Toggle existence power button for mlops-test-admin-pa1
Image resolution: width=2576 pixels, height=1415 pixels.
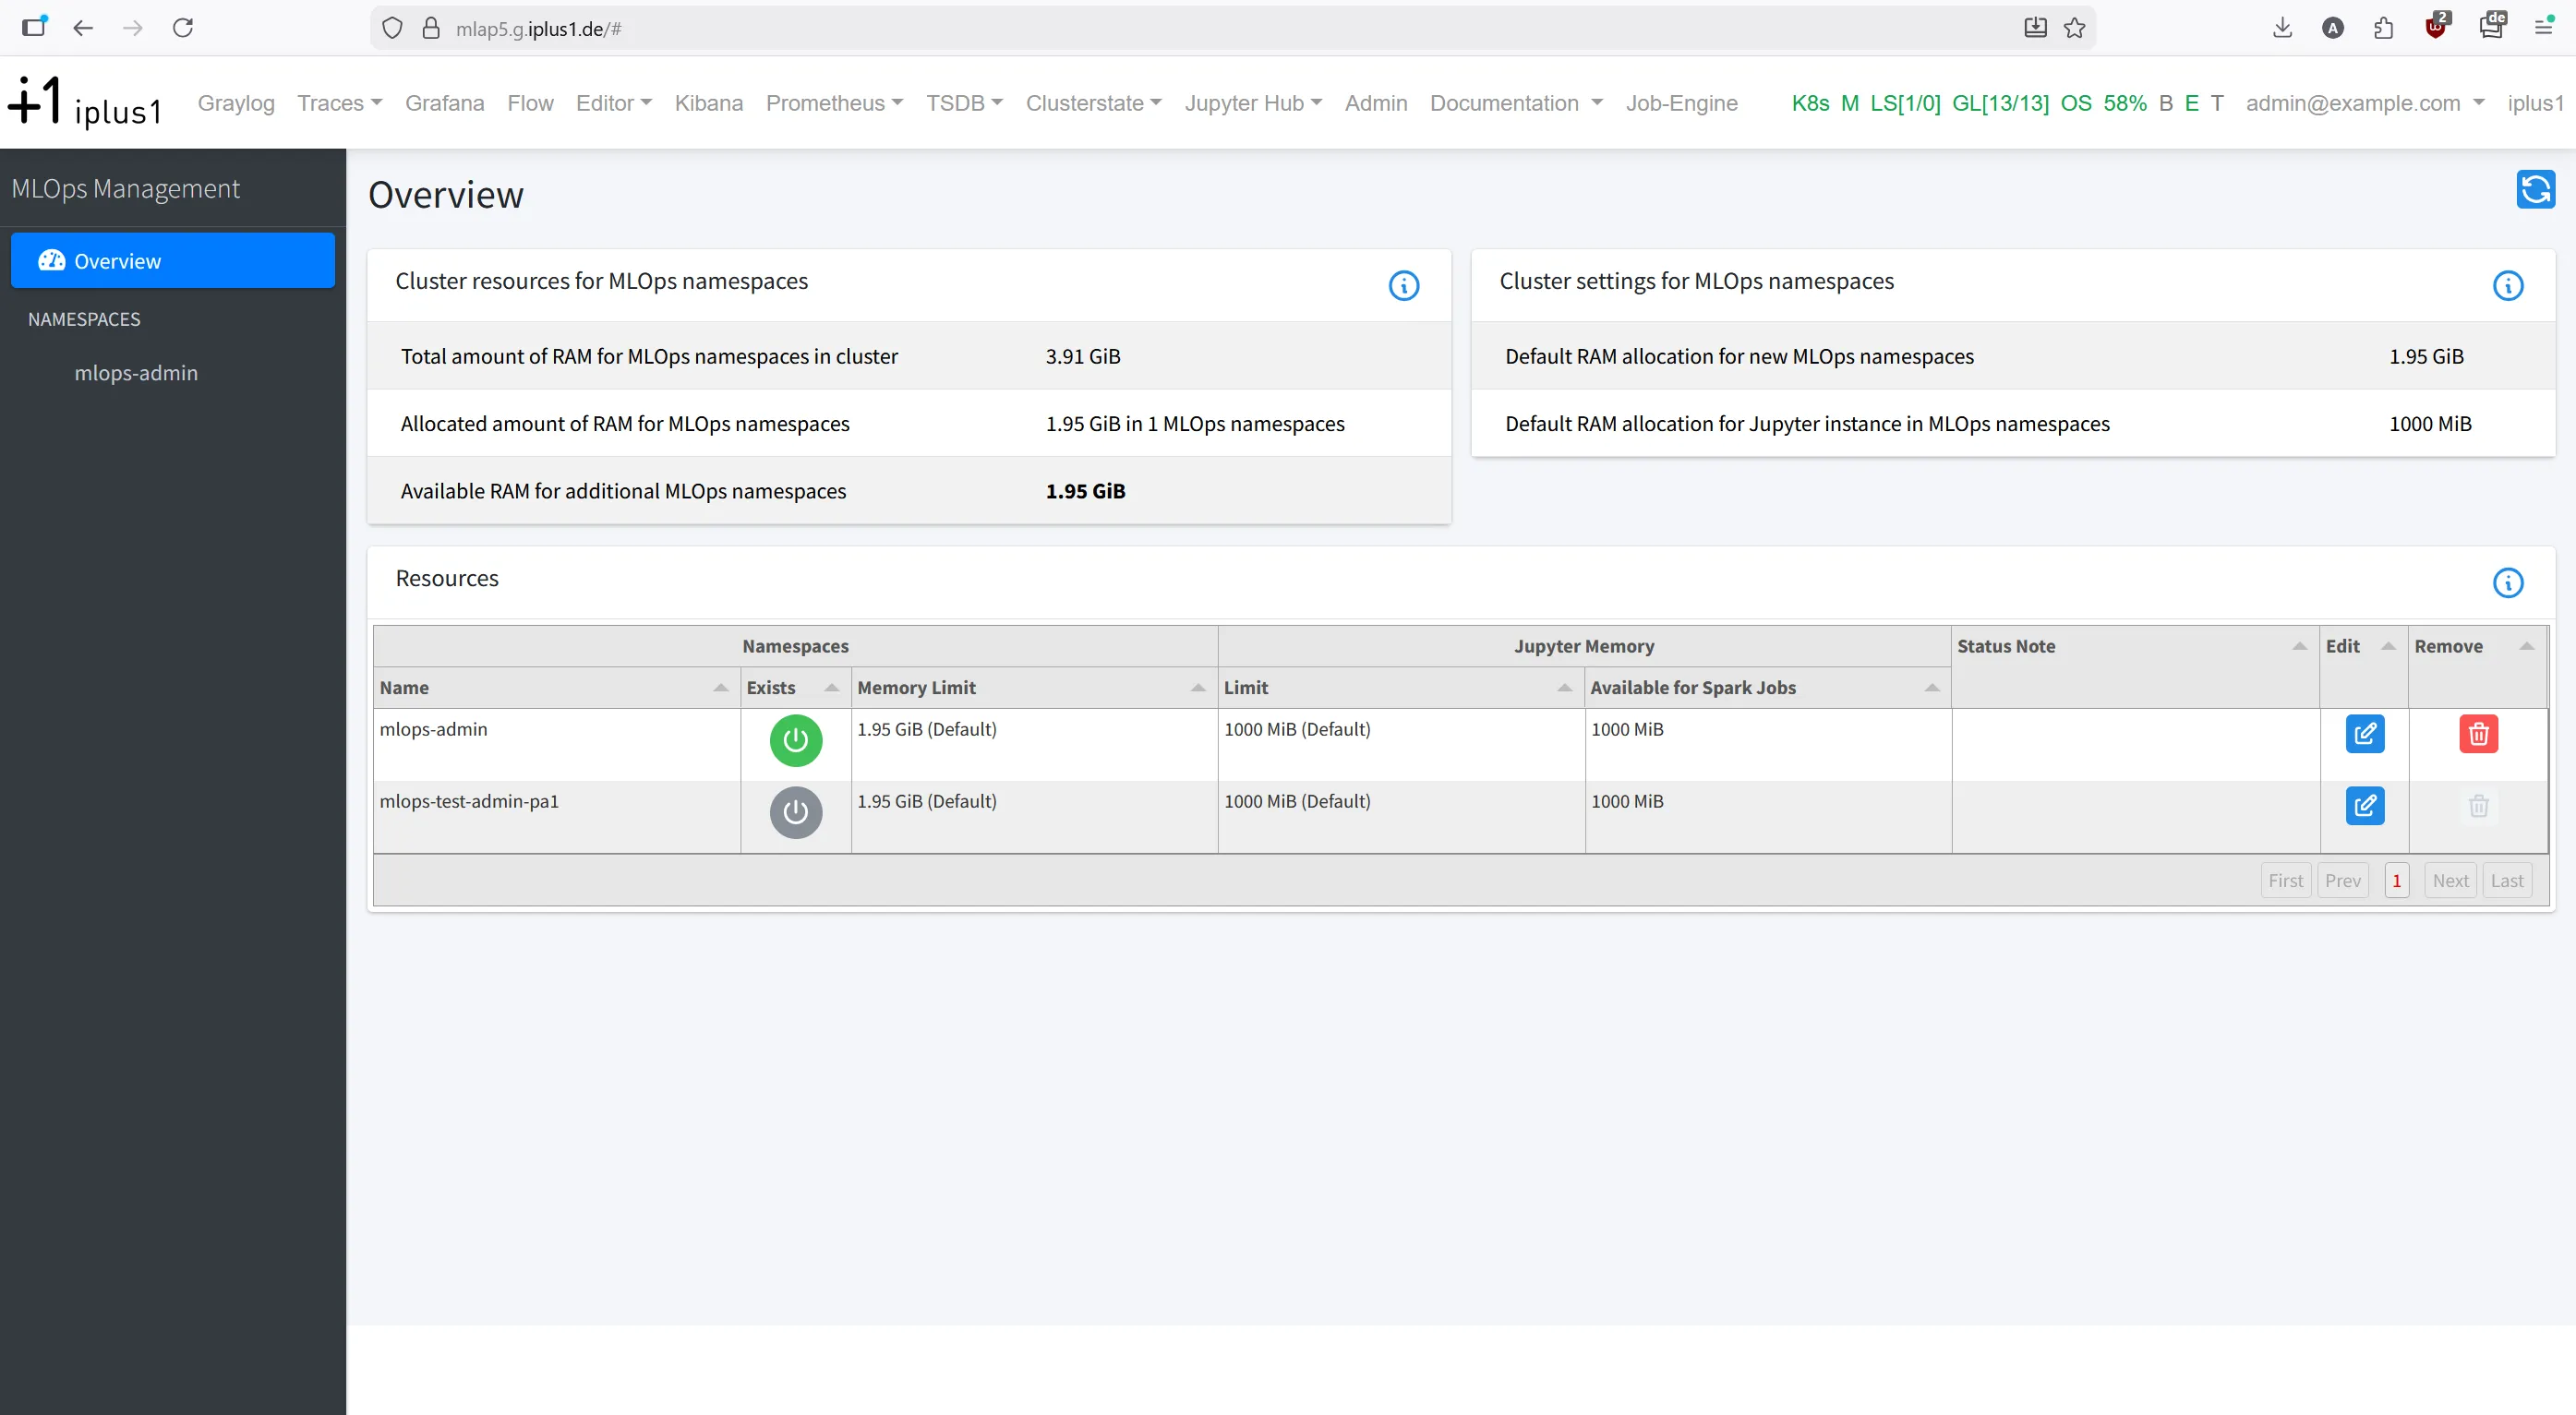coord(795,812)
